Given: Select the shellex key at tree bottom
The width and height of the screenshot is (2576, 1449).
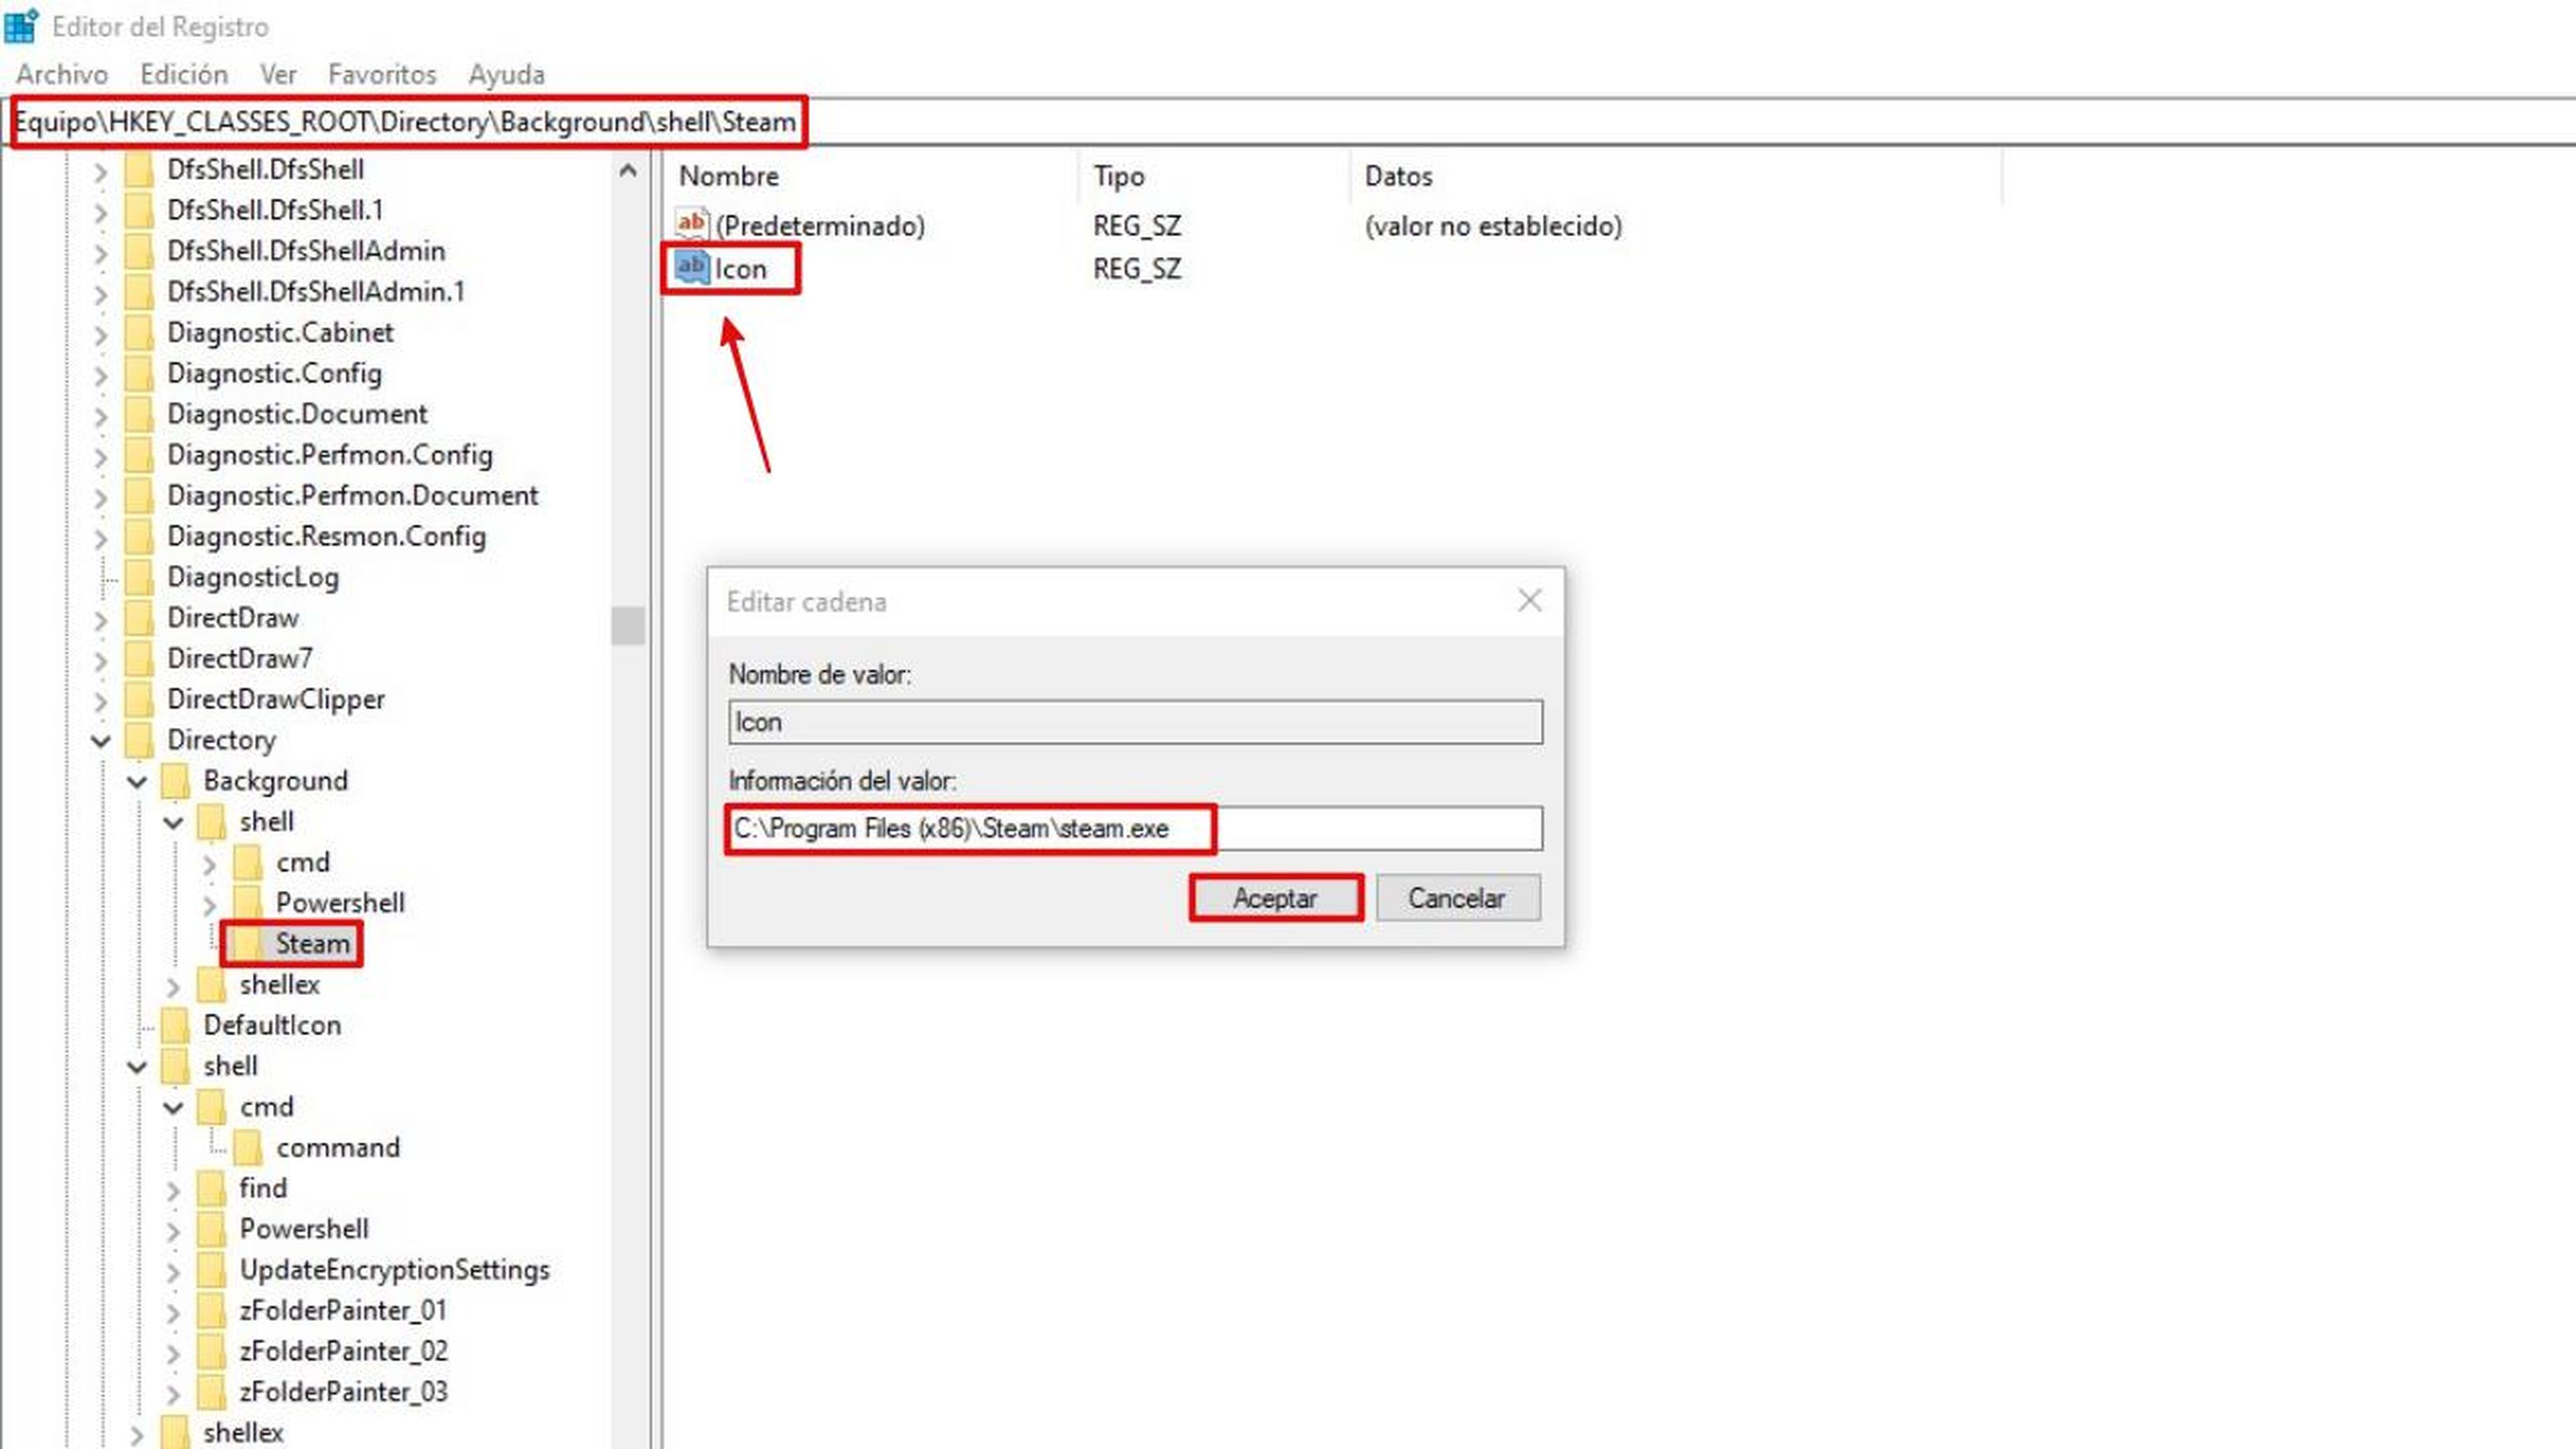Looking at the screenshot, I should coord(244,1433).
